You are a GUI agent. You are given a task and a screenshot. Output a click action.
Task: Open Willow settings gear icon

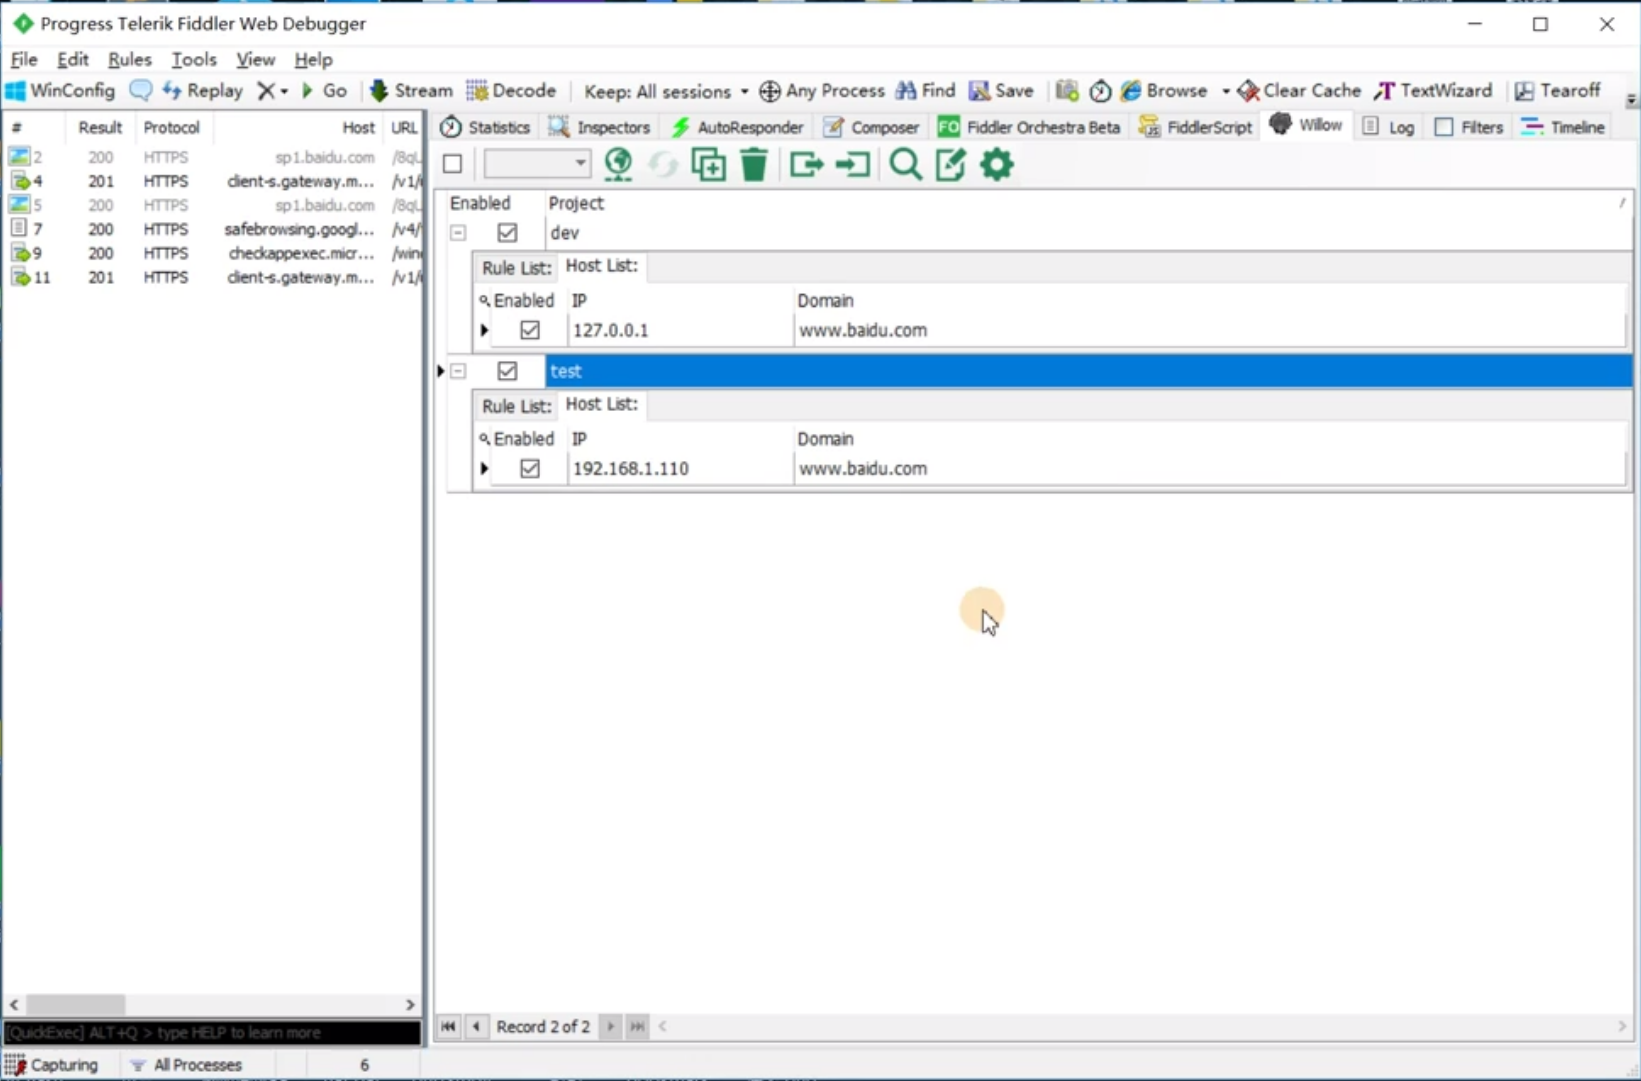click(996, 164)
